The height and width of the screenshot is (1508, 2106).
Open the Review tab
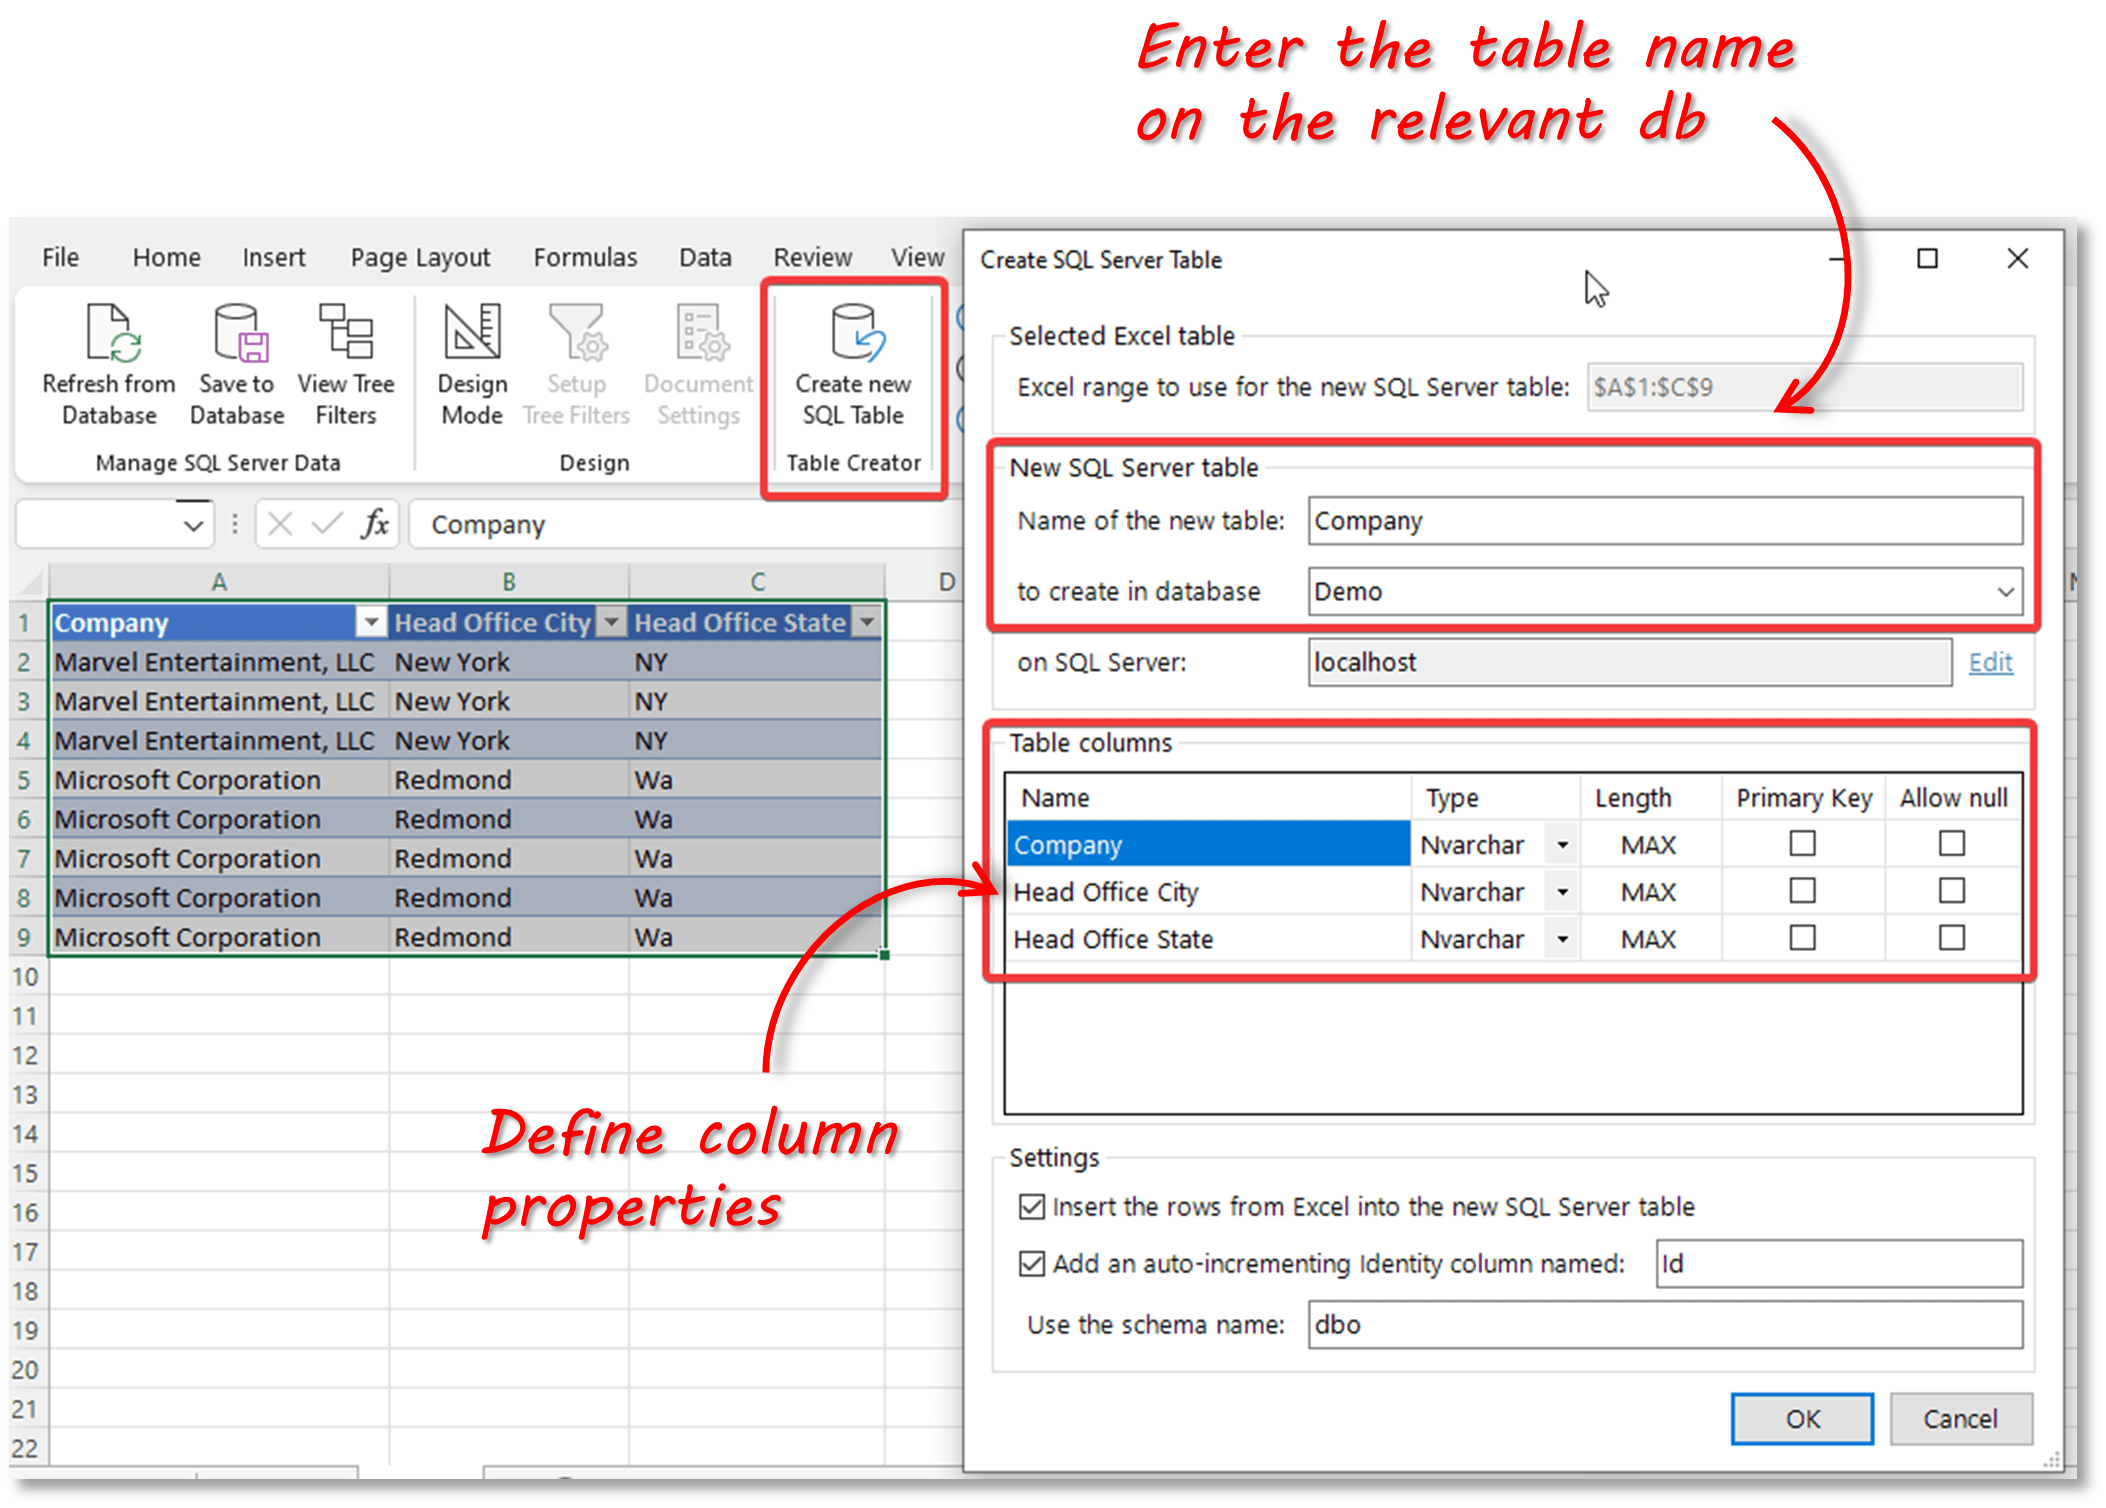tap(811, 257)
